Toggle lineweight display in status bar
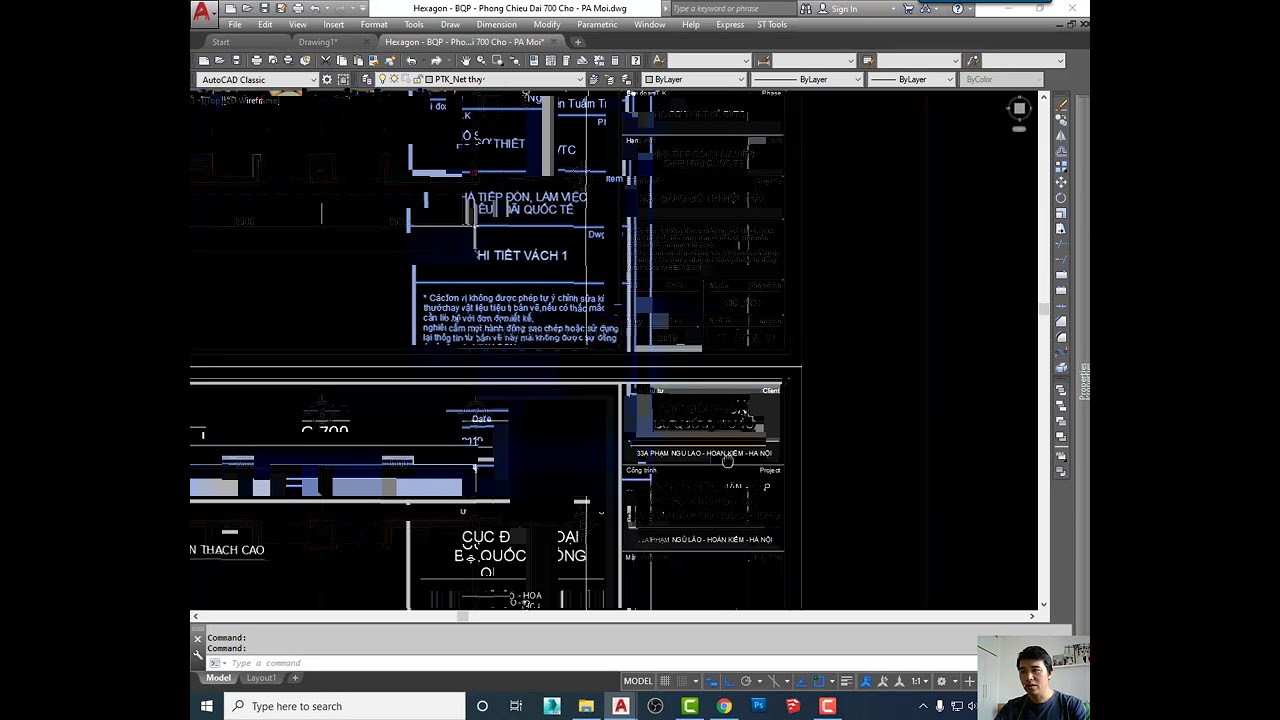This screenshot has height=720, width=1280. pyautogui.click(x=846, y=681)
